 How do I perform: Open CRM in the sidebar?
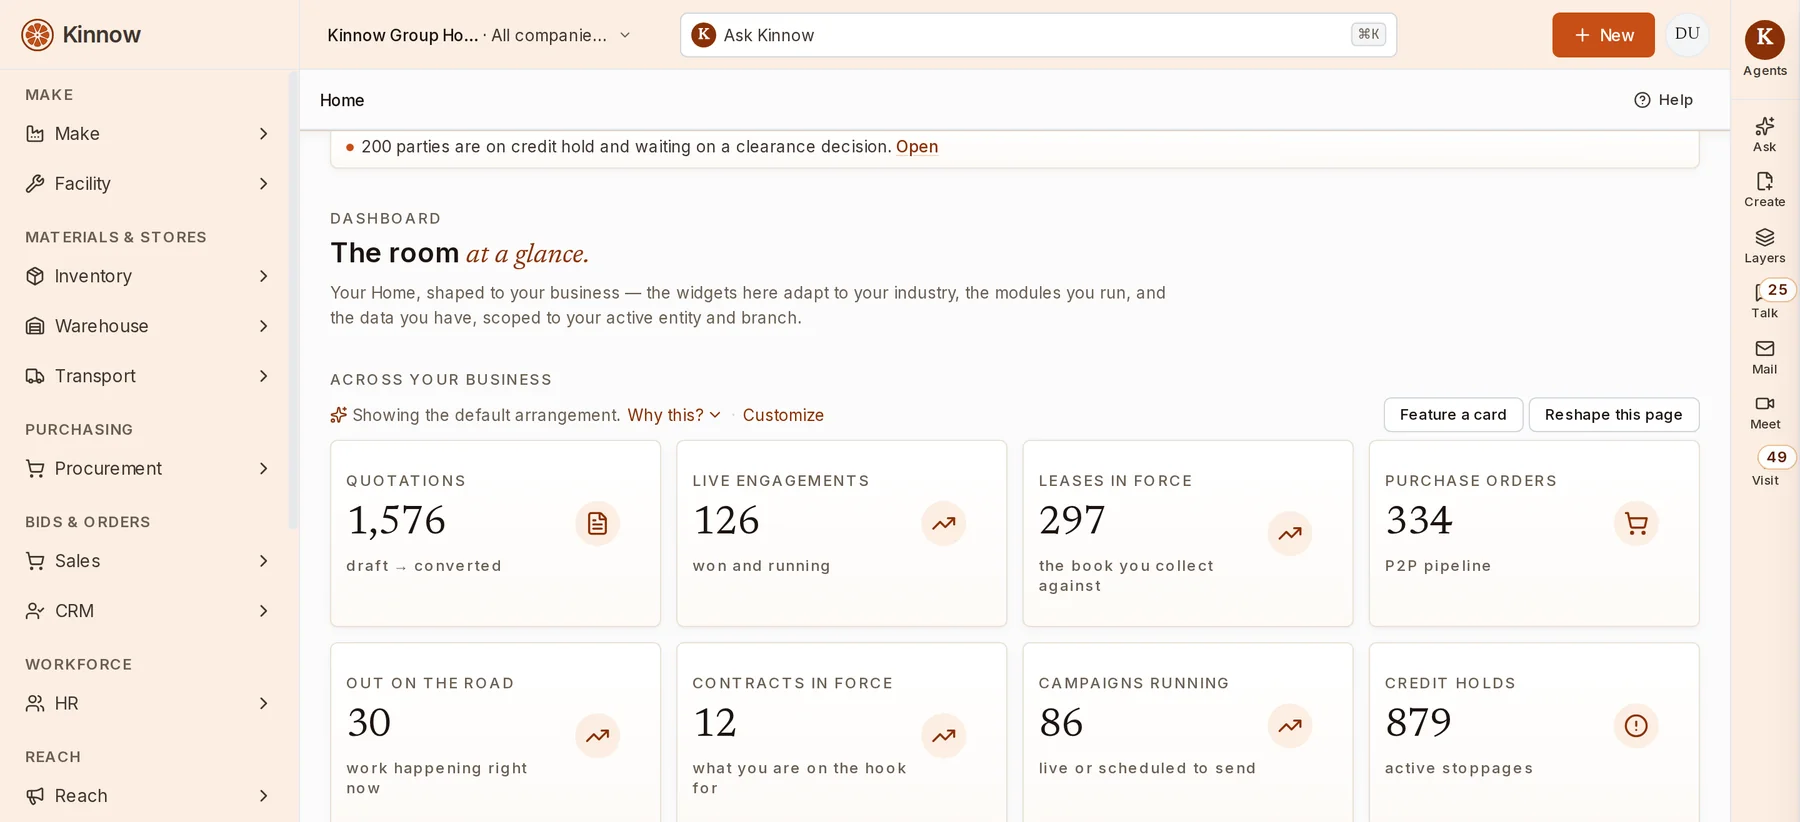(x=148, y=611)
